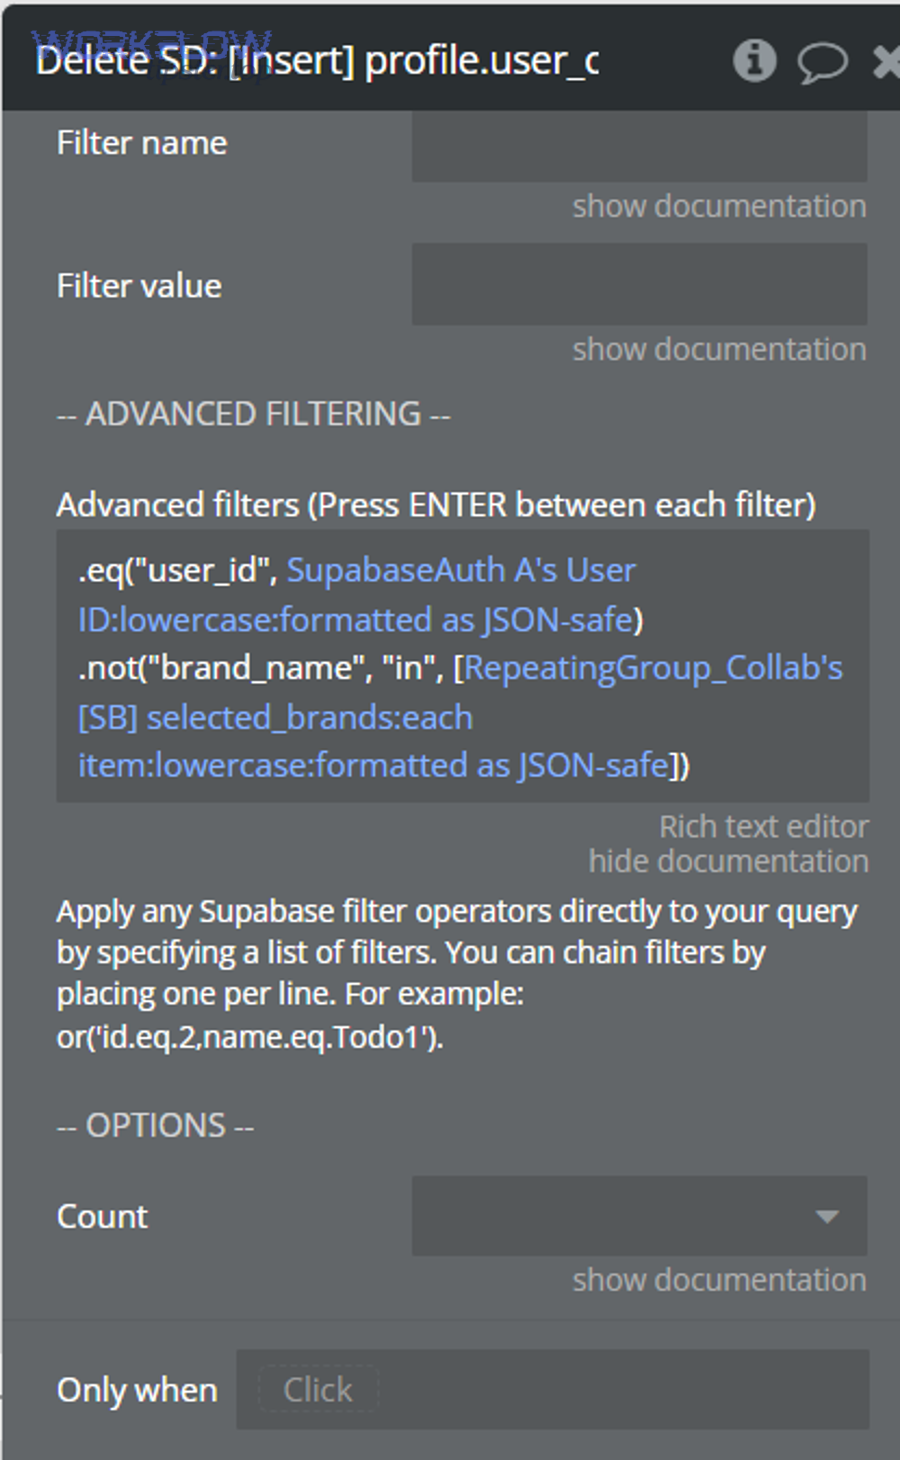Image resolution: width=900 pixels, height=1460 pixels.
Task: Show documentation for Count option
Action: tap(718, 1279)
